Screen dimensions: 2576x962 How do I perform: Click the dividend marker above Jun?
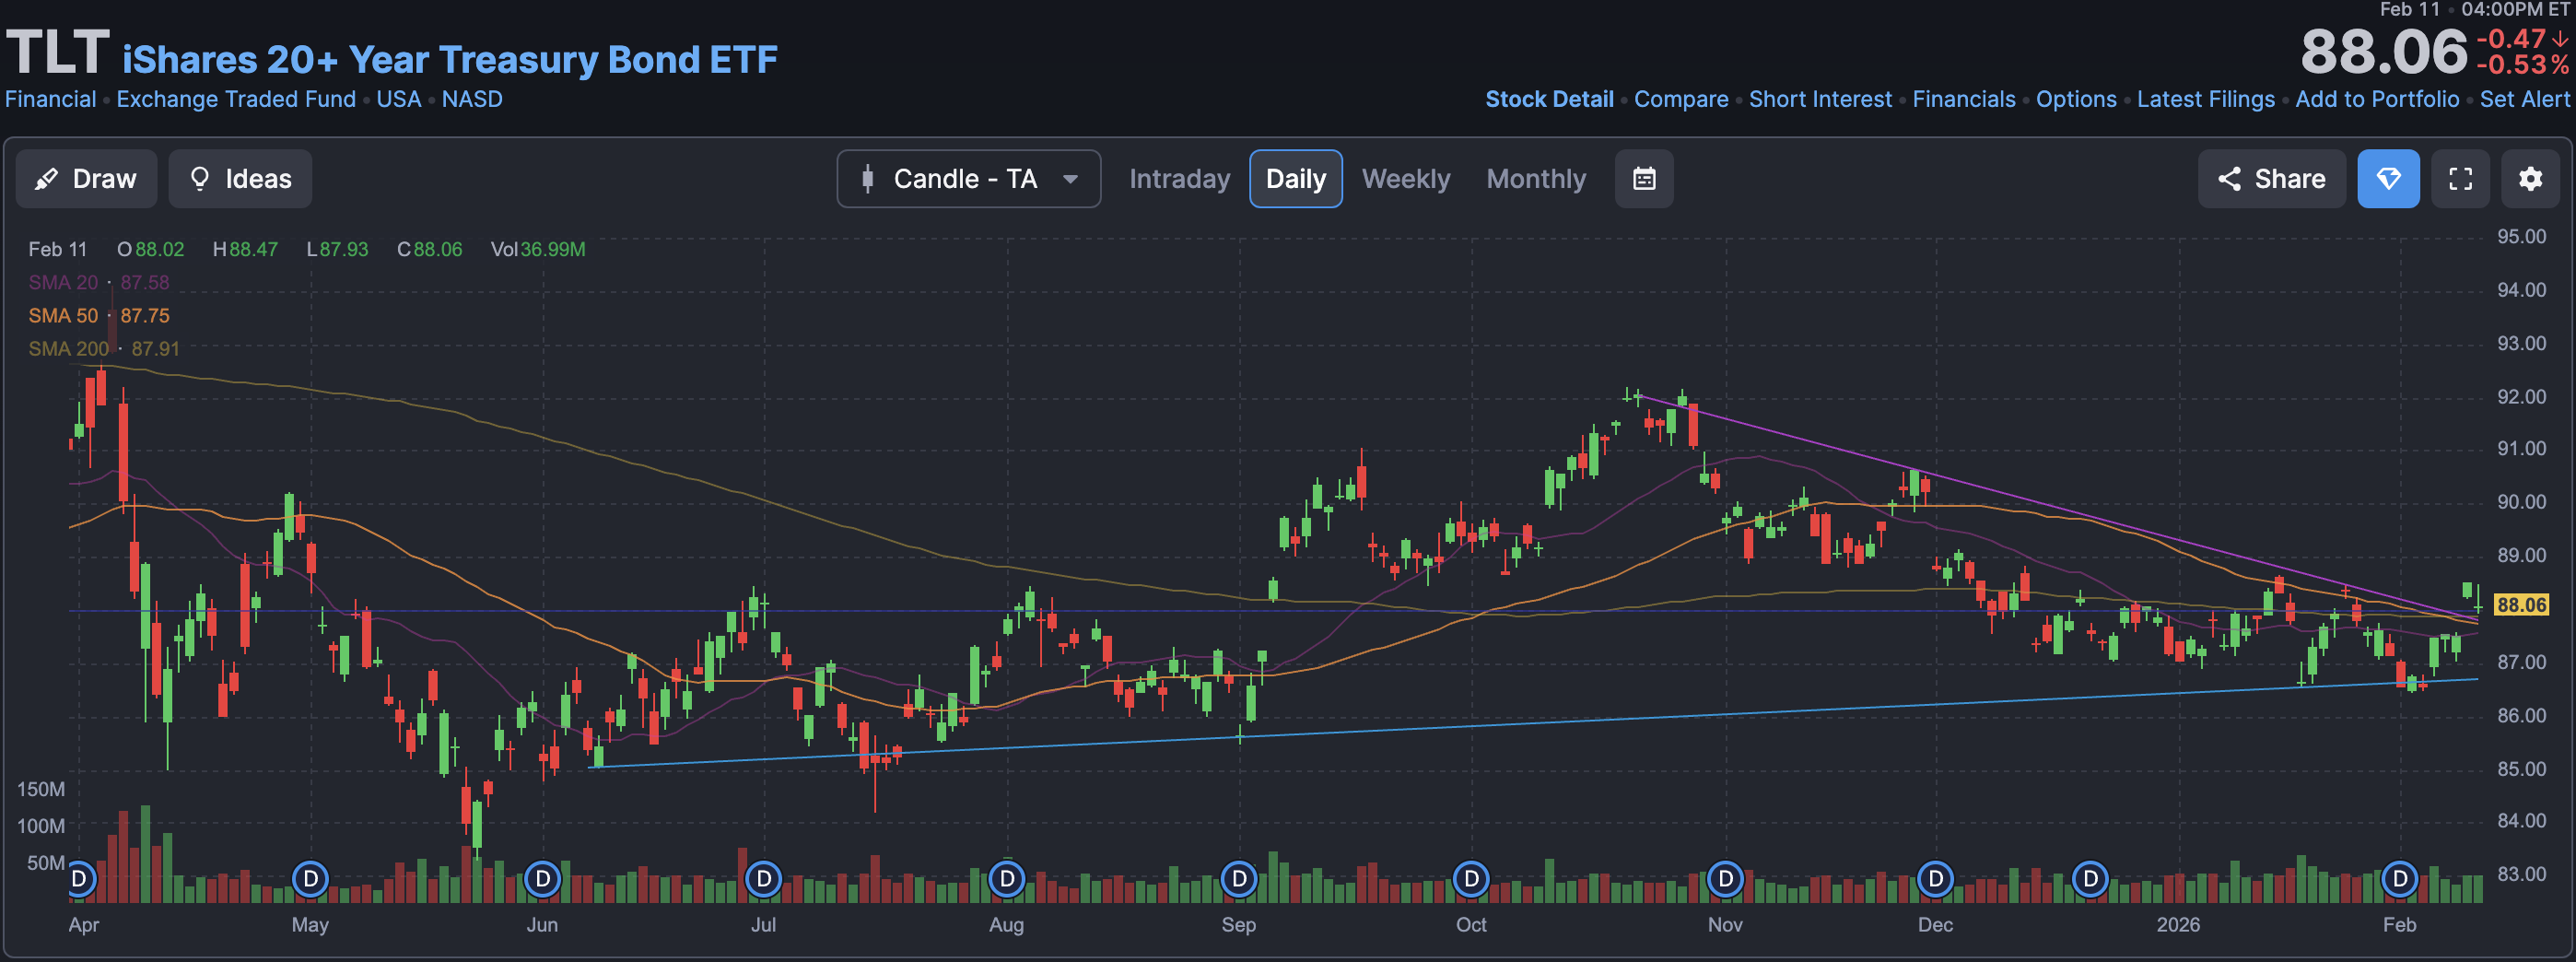(542, 879)
